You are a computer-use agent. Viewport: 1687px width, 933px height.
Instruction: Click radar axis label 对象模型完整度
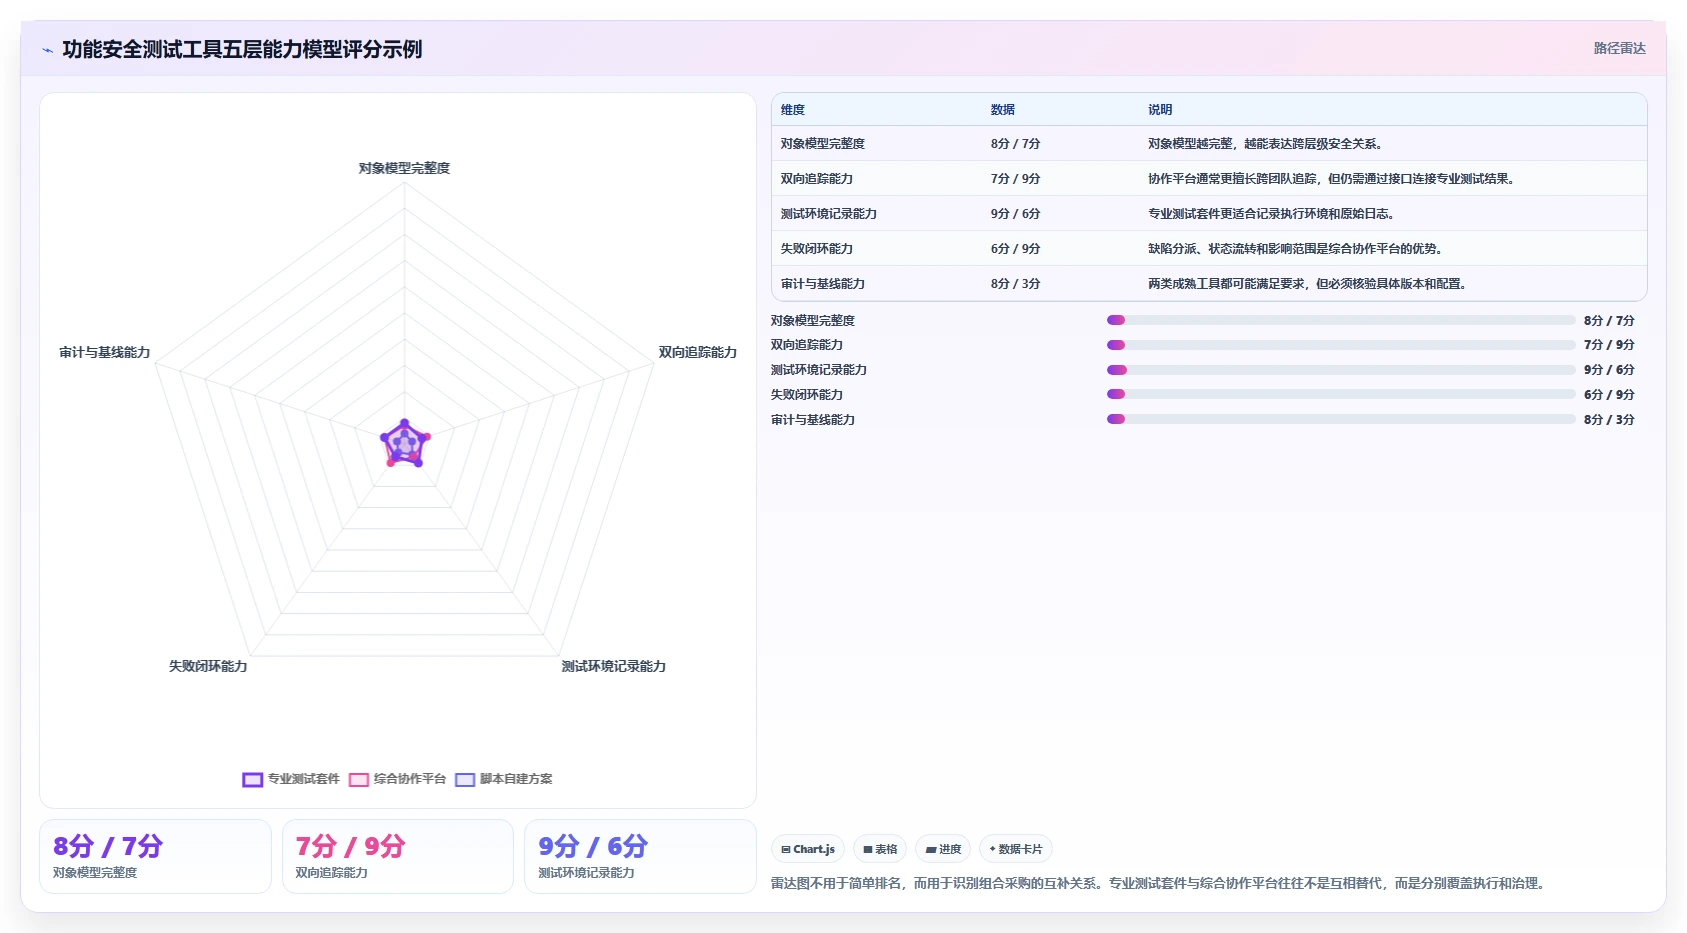coord(404,168)
